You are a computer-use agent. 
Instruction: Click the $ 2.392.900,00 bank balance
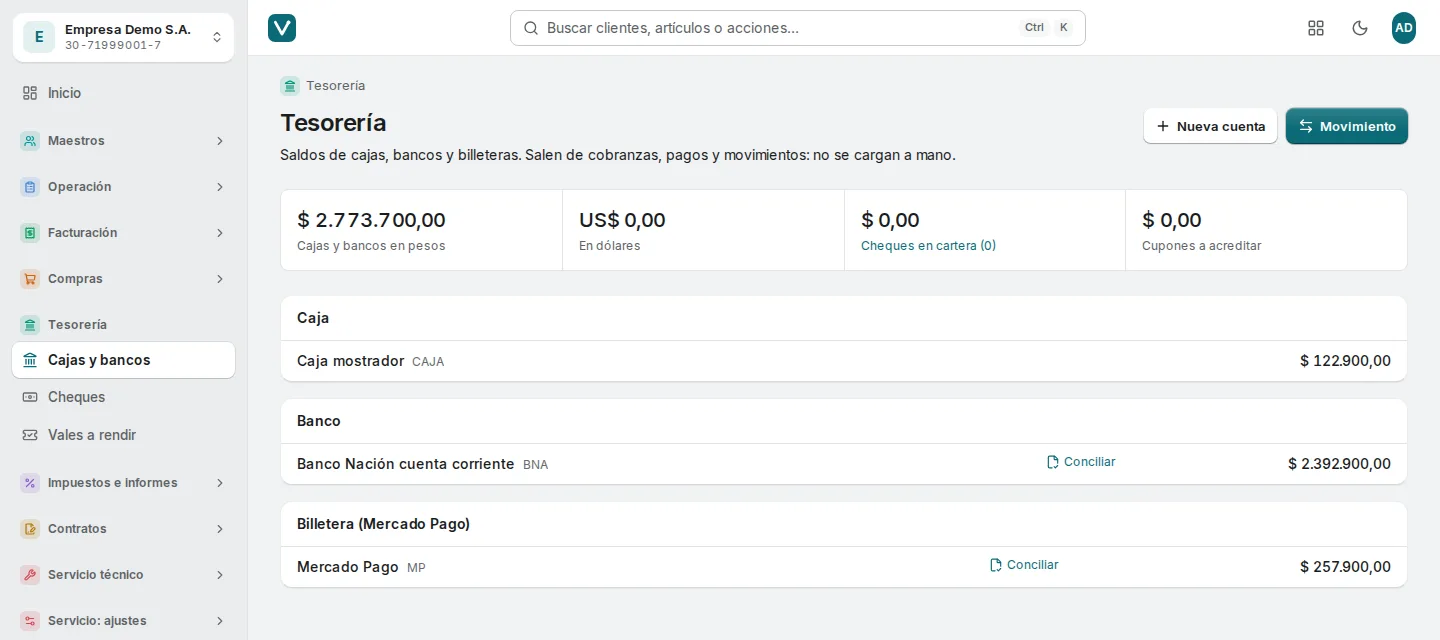tap(1339, 464)
